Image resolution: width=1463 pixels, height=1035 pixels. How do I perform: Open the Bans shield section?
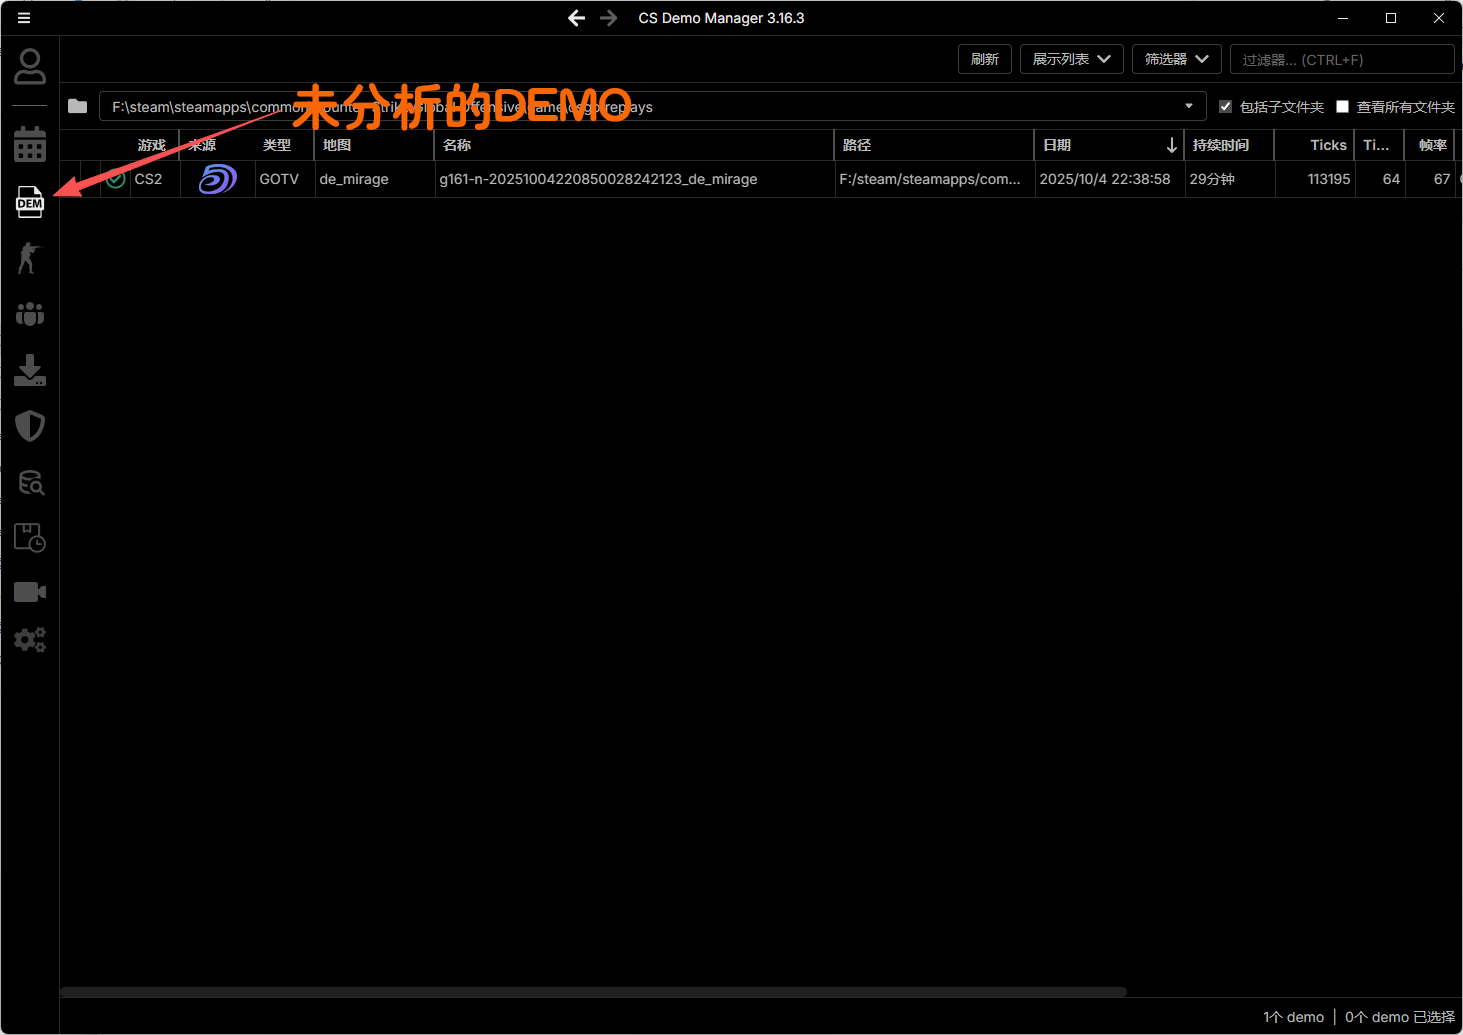pyautogui.click(x=30, y=426)
